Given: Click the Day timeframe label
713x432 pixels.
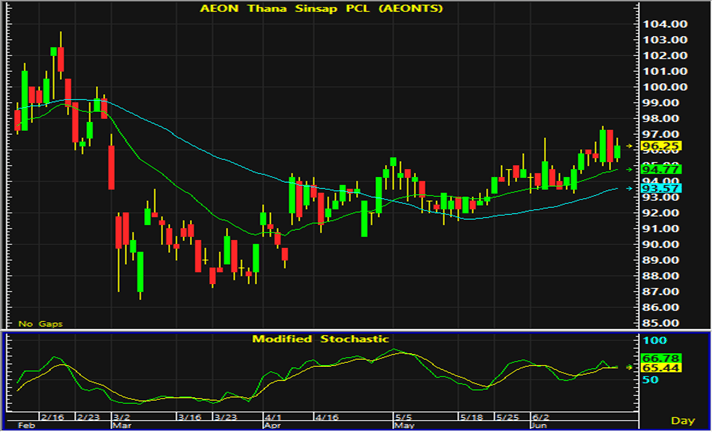Looking at the screenshot, I should [683, 421].
